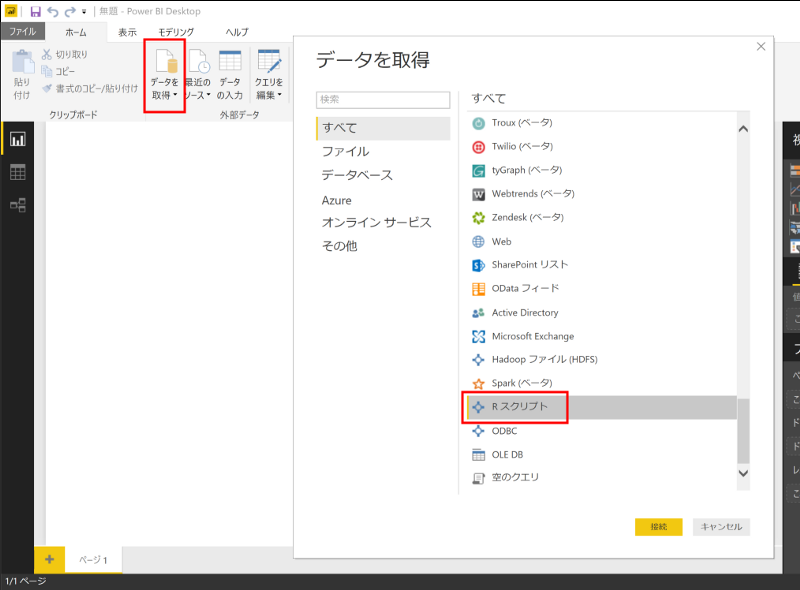Choose Spark (ベータ) connector
800x590 pixels.
[x=602, y=383]
